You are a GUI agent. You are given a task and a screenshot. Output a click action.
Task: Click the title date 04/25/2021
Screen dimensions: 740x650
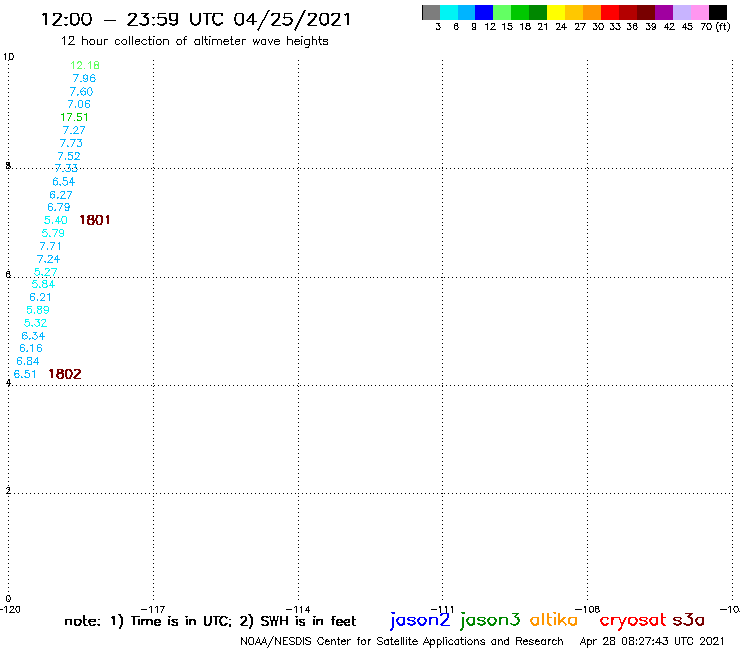tap(292, 20)
